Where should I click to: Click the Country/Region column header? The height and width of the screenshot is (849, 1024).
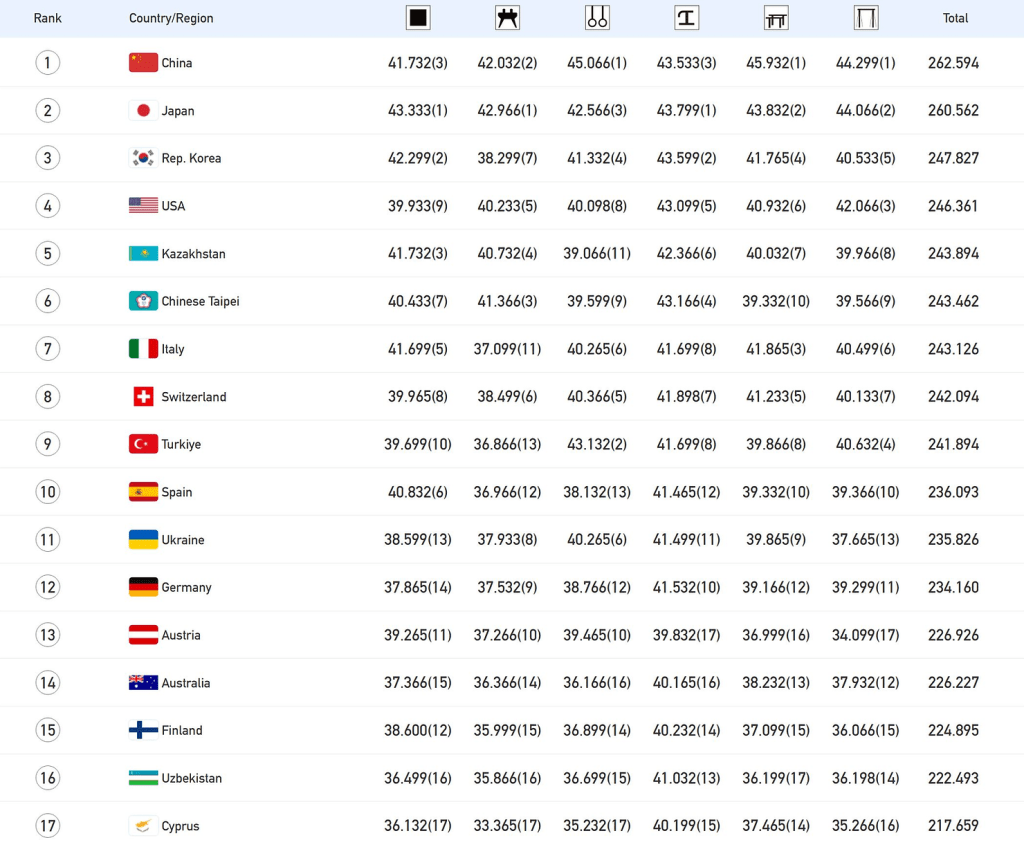click(171, 18)
